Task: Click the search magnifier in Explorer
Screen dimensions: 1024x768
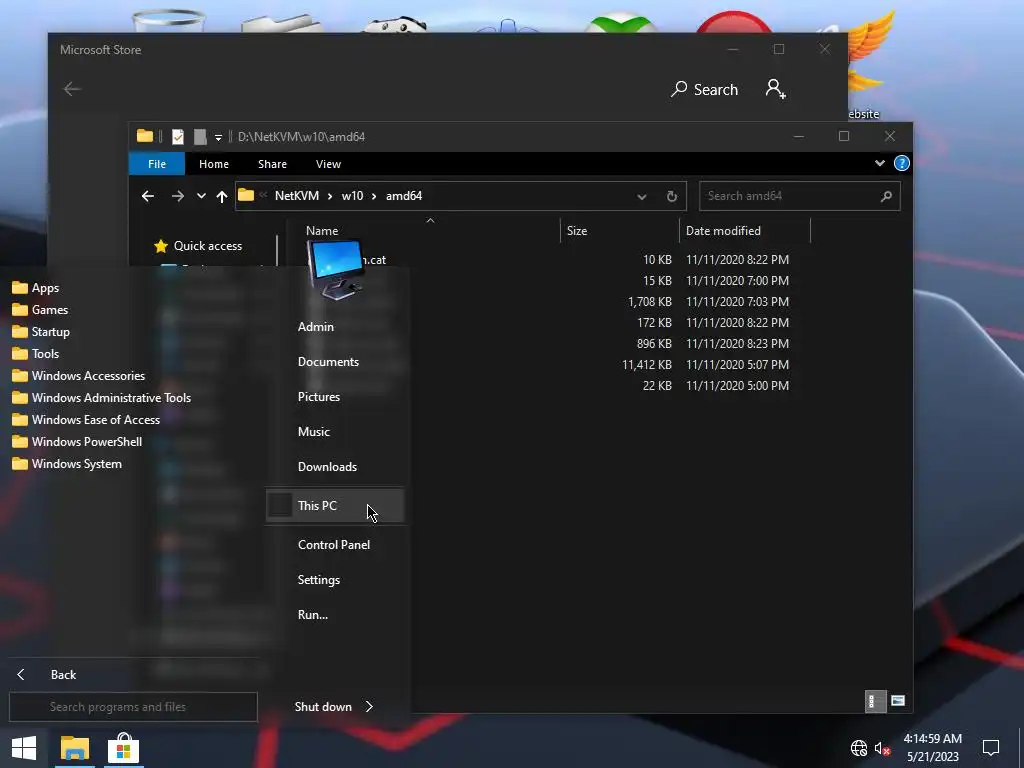Action: pyautogui.click(x=886, y=196)
